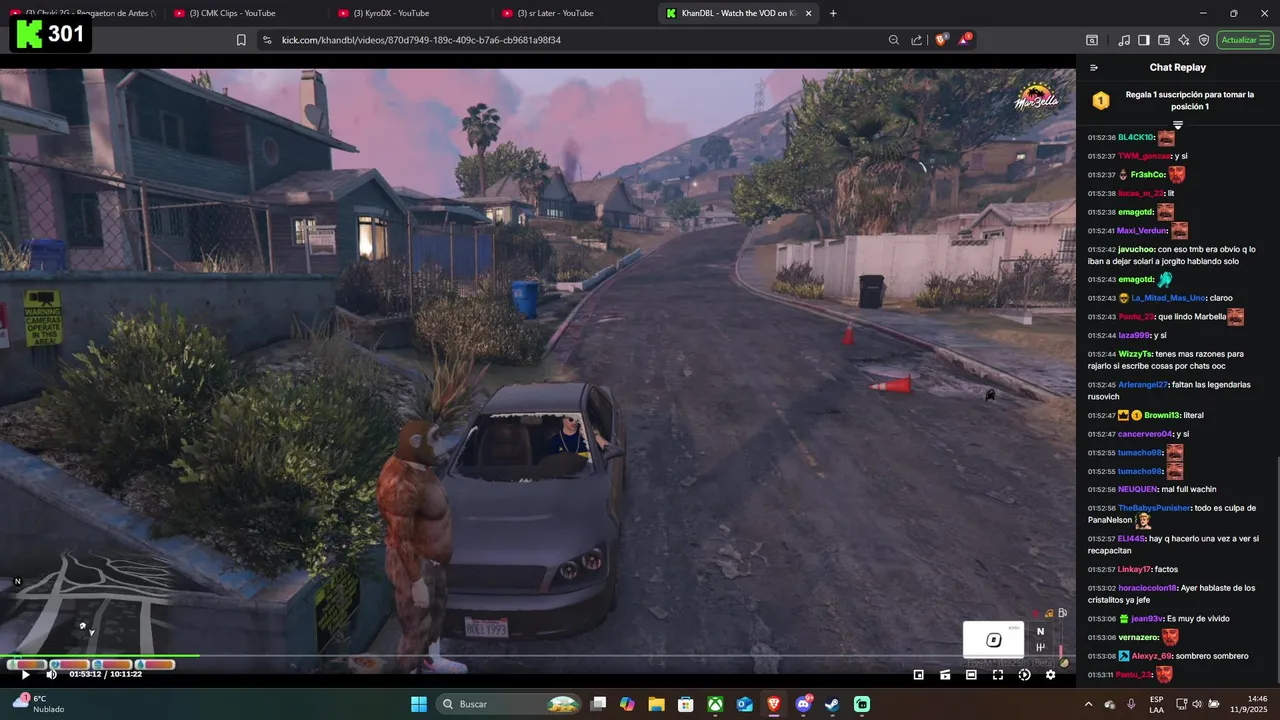Click username TheBabysPunisher in chat

(x=1154, y=508)
